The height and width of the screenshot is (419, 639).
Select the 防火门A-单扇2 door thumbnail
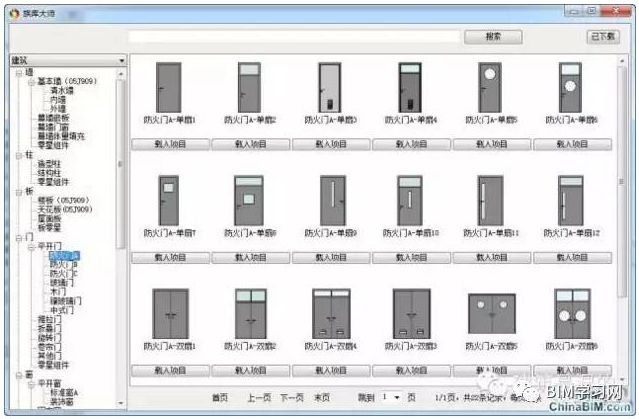[x=249, y=88]
